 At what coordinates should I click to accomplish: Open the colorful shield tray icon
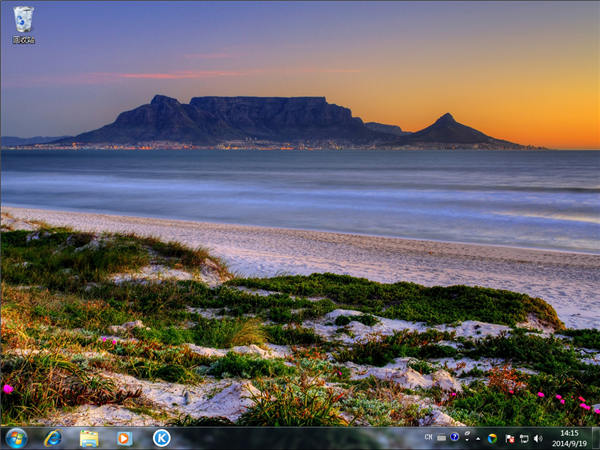click(492, 438)
